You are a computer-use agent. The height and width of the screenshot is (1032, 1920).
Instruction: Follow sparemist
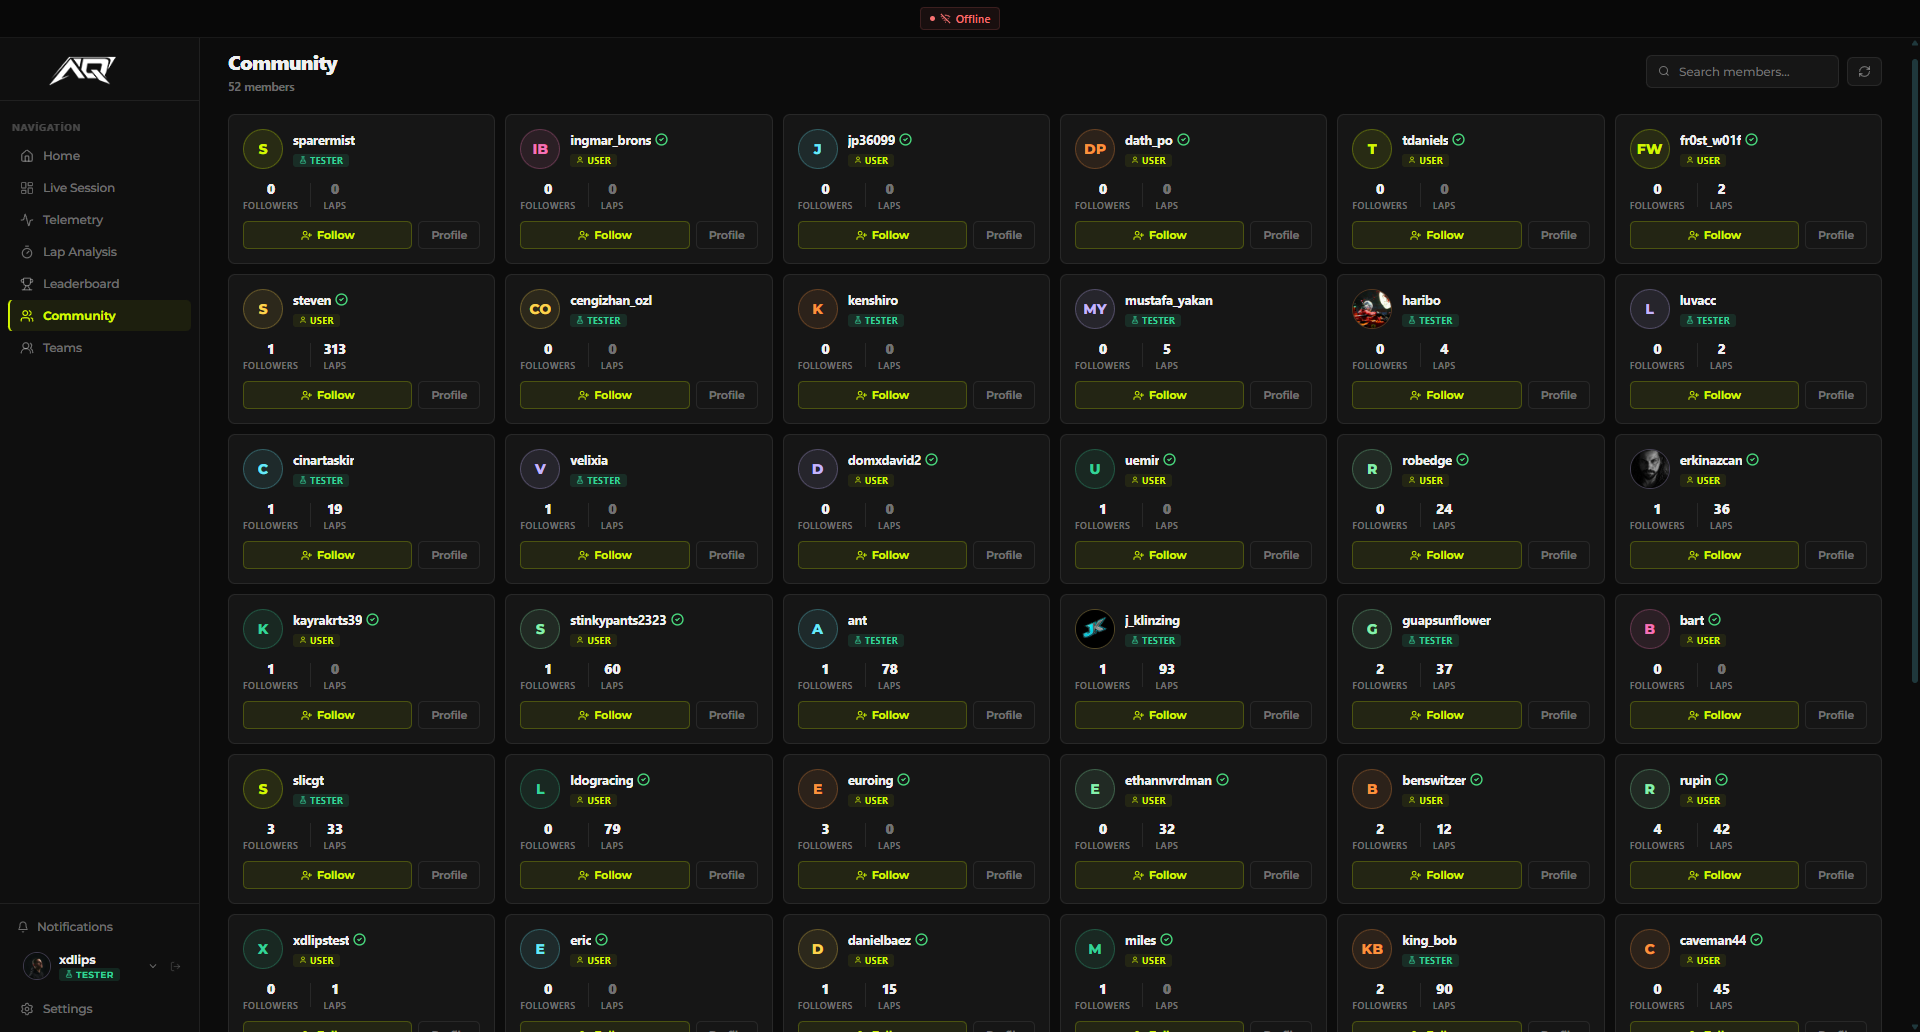(x=327, y=235)
